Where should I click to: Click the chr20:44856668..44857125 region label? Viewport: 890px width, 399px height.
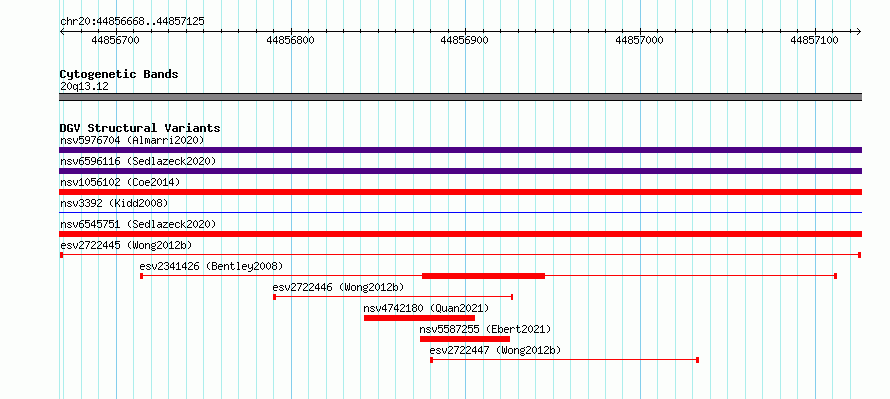click(132, 22)
